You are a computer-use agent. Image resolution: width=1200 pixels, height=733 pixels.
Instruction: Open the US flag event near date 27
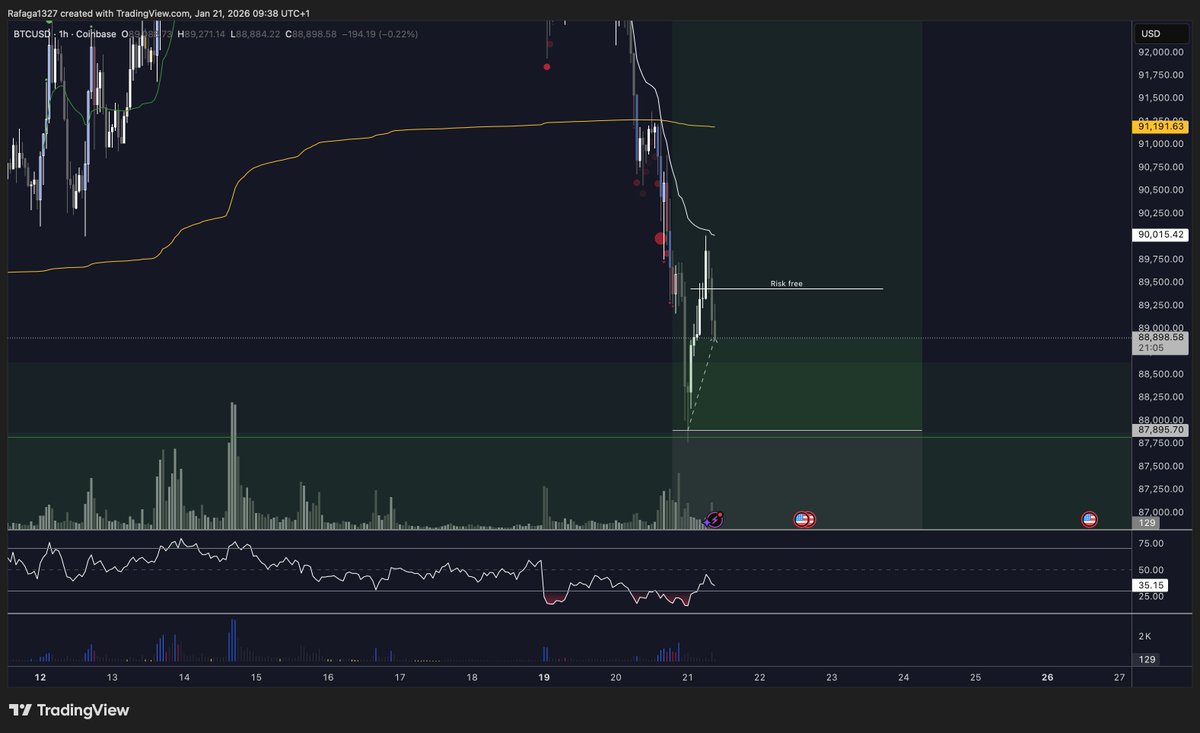(1089, 519)
